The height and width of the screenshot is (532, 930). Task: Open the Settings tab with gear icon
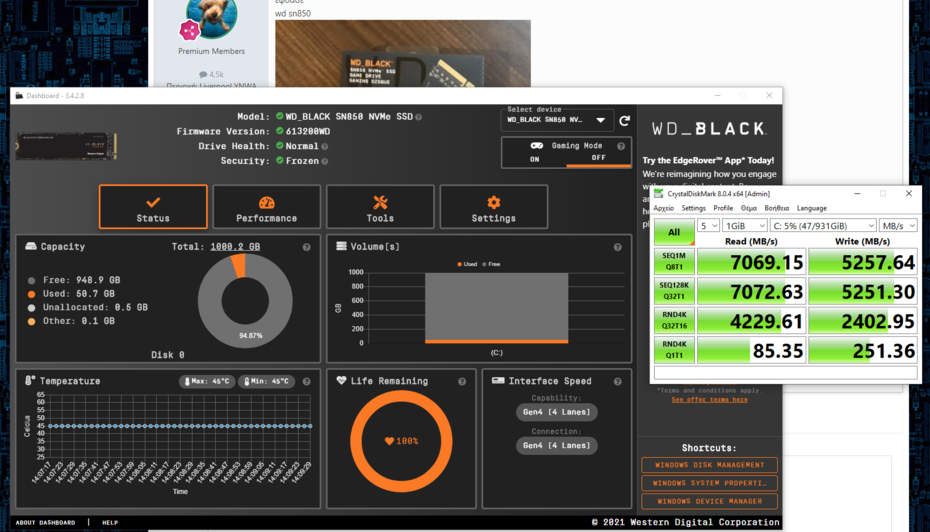click(493, 206)
